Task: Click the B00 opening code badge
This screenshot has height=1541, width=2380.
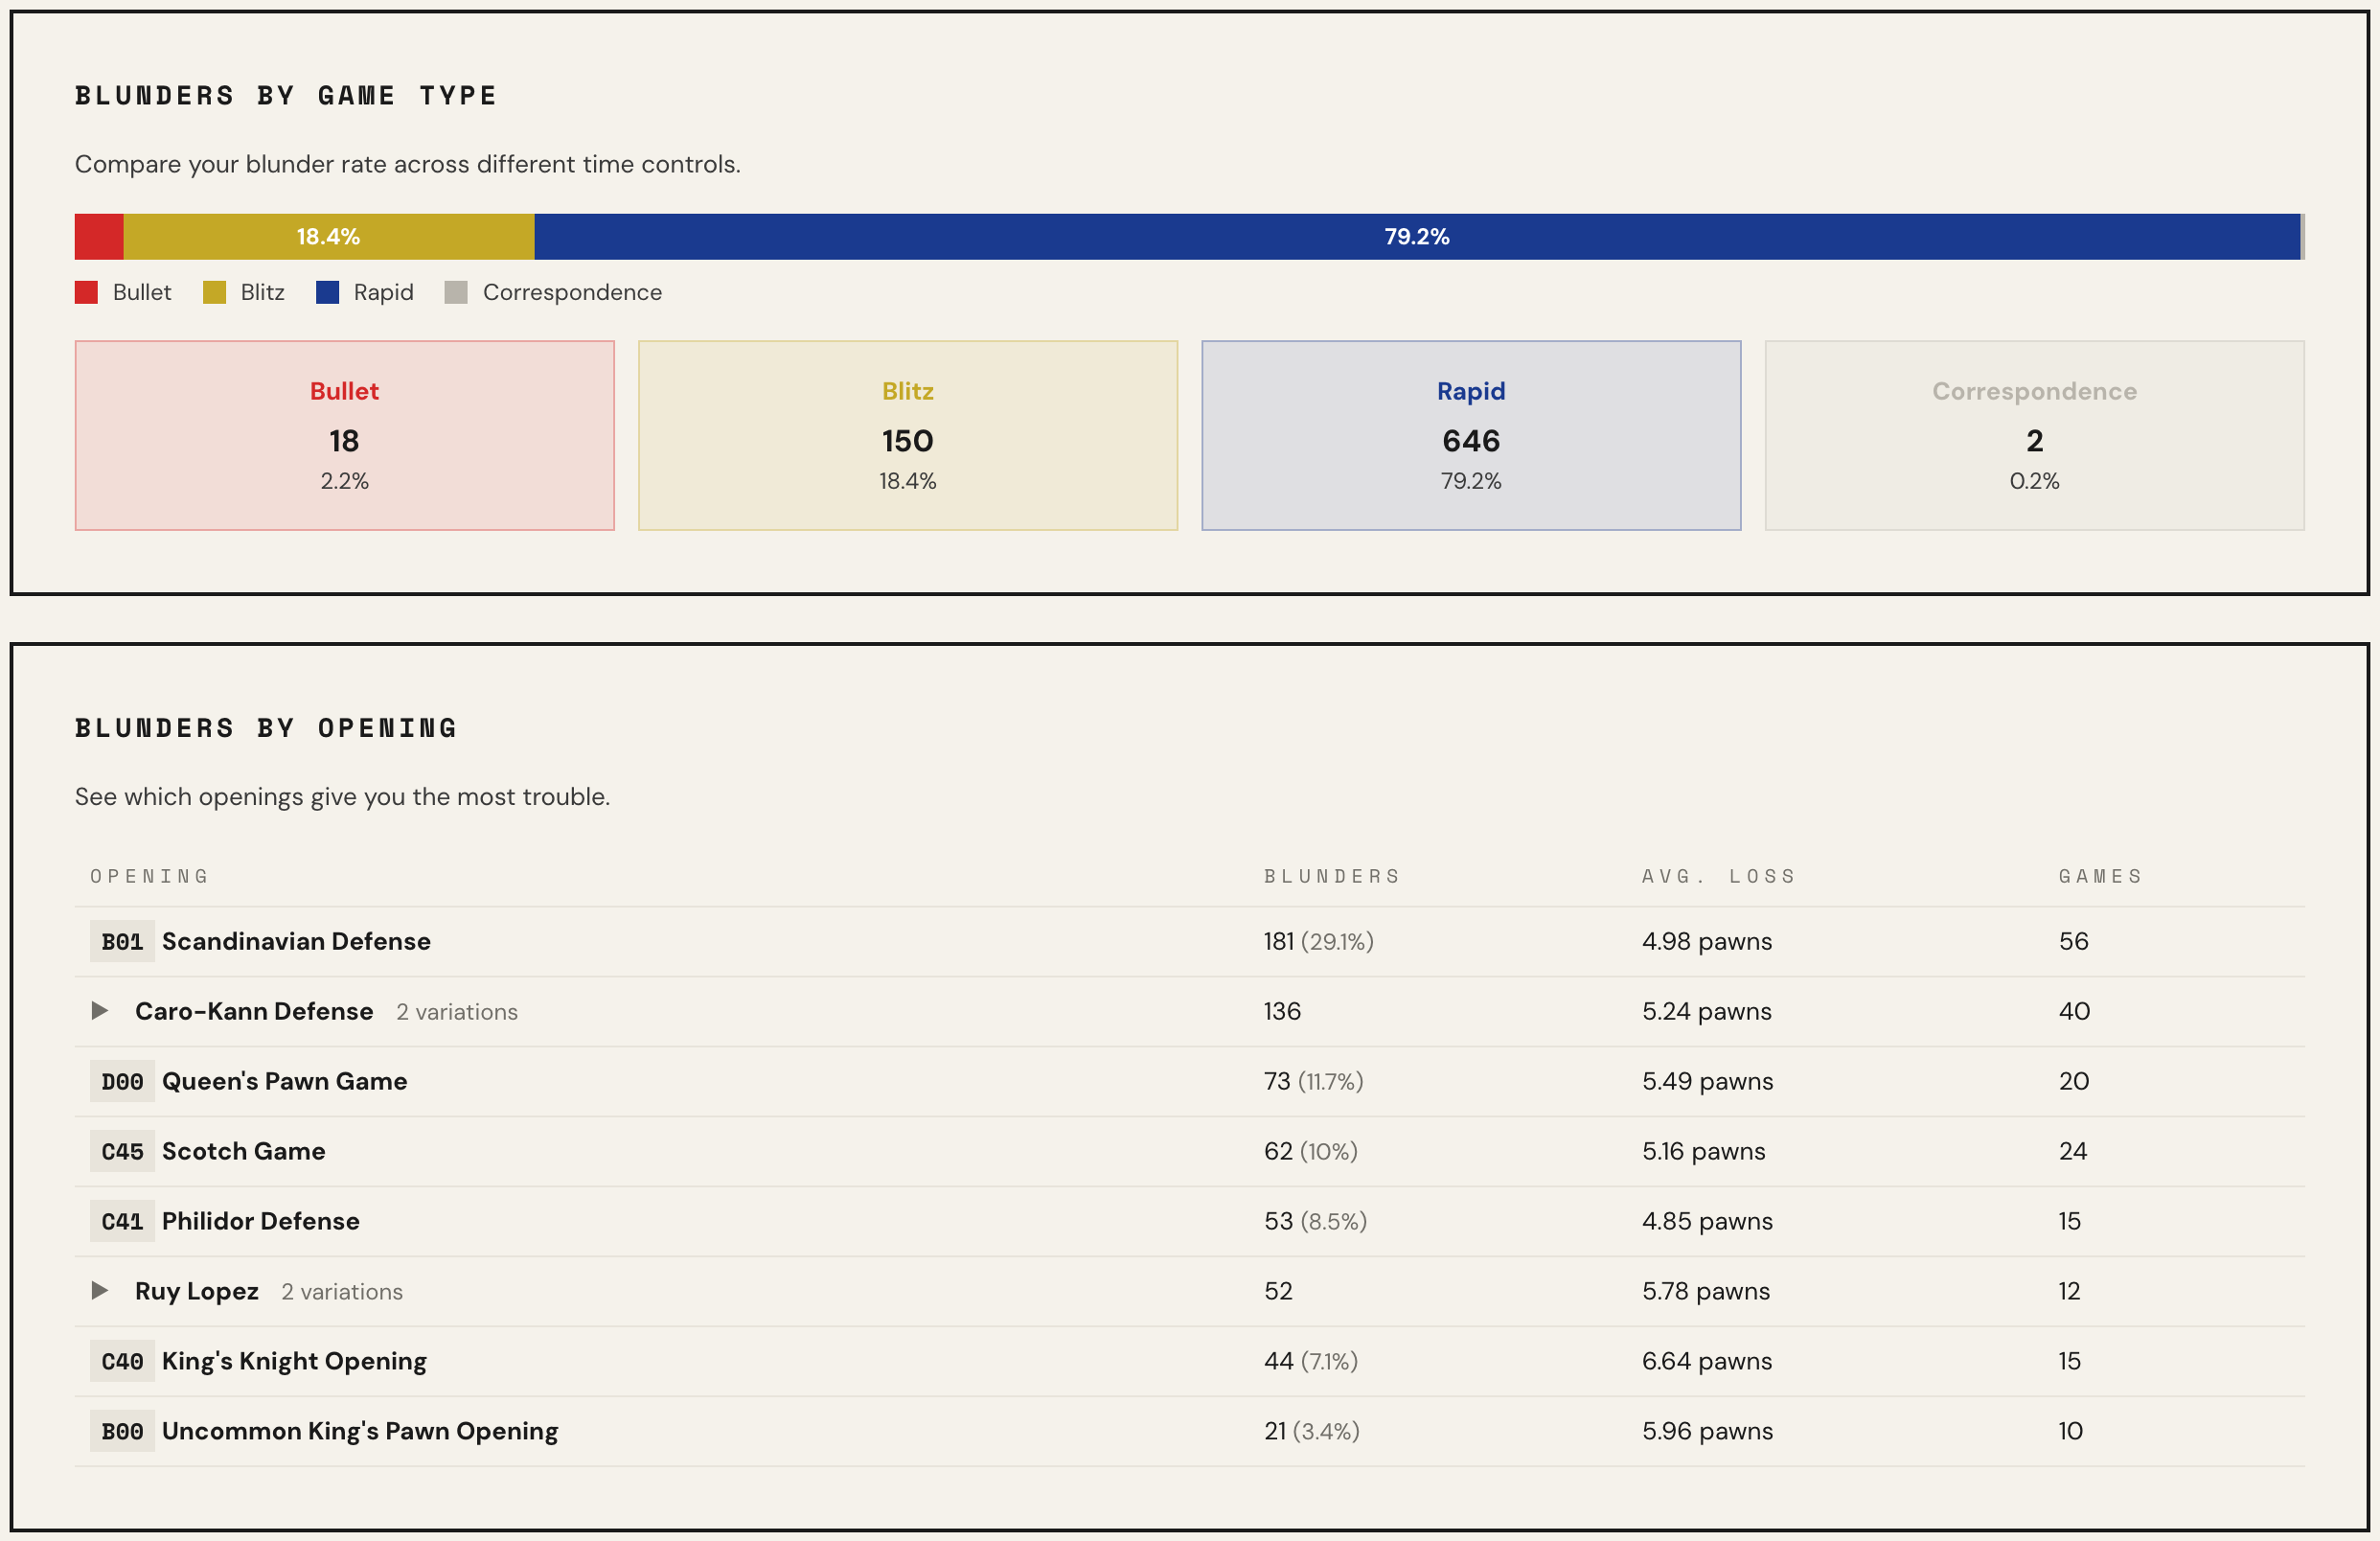Action: point(122,1431)
